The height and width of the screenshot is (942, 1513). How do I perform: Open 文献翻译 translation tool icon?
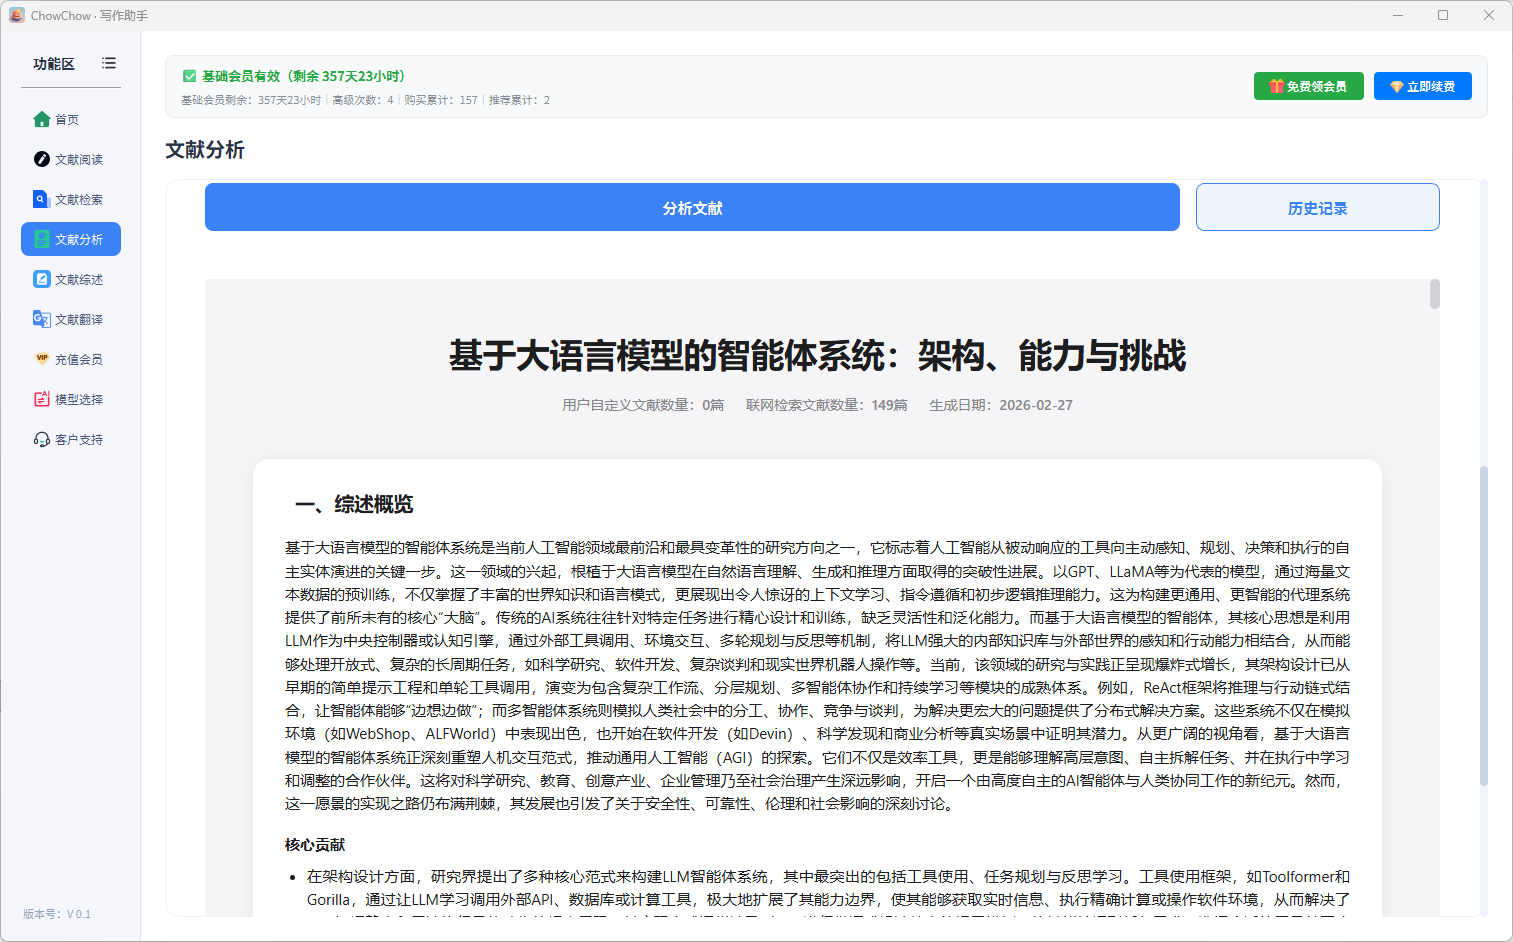tap(40, 319)
